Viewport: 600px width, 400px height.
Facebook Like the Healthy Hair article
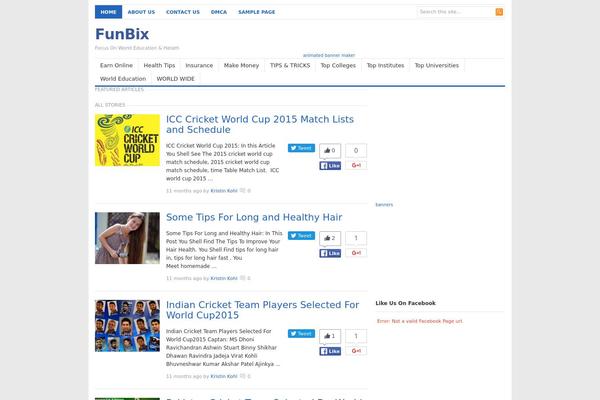click(330, 253)
